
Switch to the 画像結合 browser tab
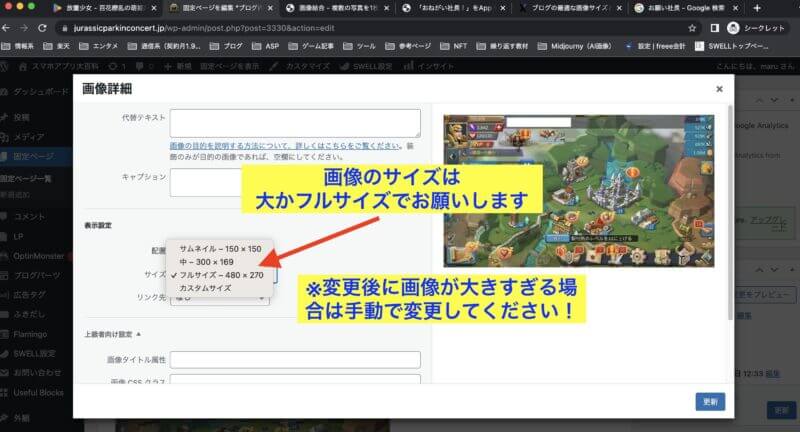(x=337, y=8)
